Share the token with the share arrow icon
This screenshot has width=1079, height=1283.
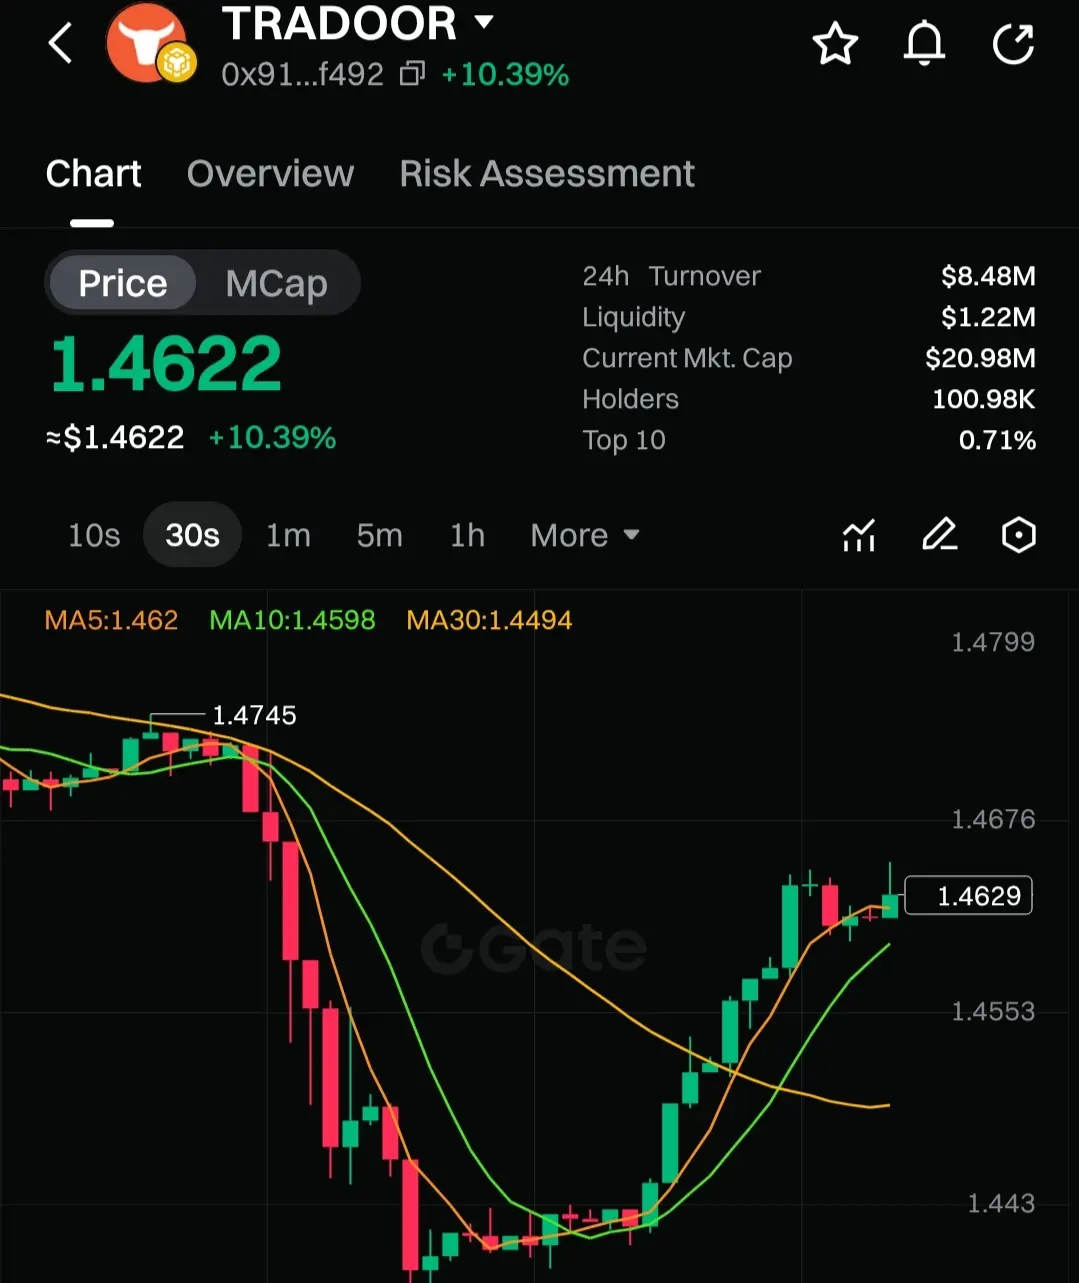(x=1013, y=44)
